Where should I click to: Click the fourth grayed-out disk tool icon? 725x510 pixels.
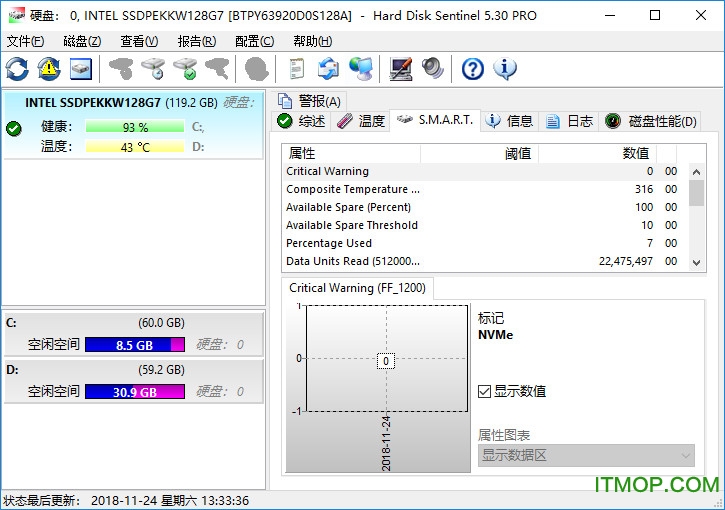217,69
